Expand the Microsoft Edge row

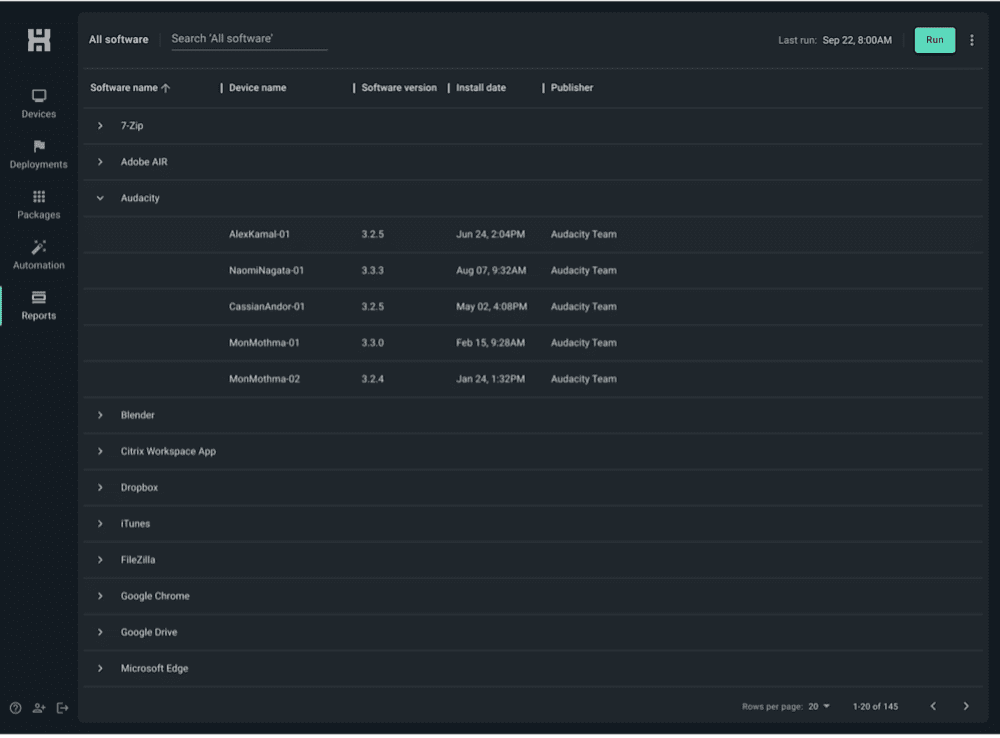[100, 669]
